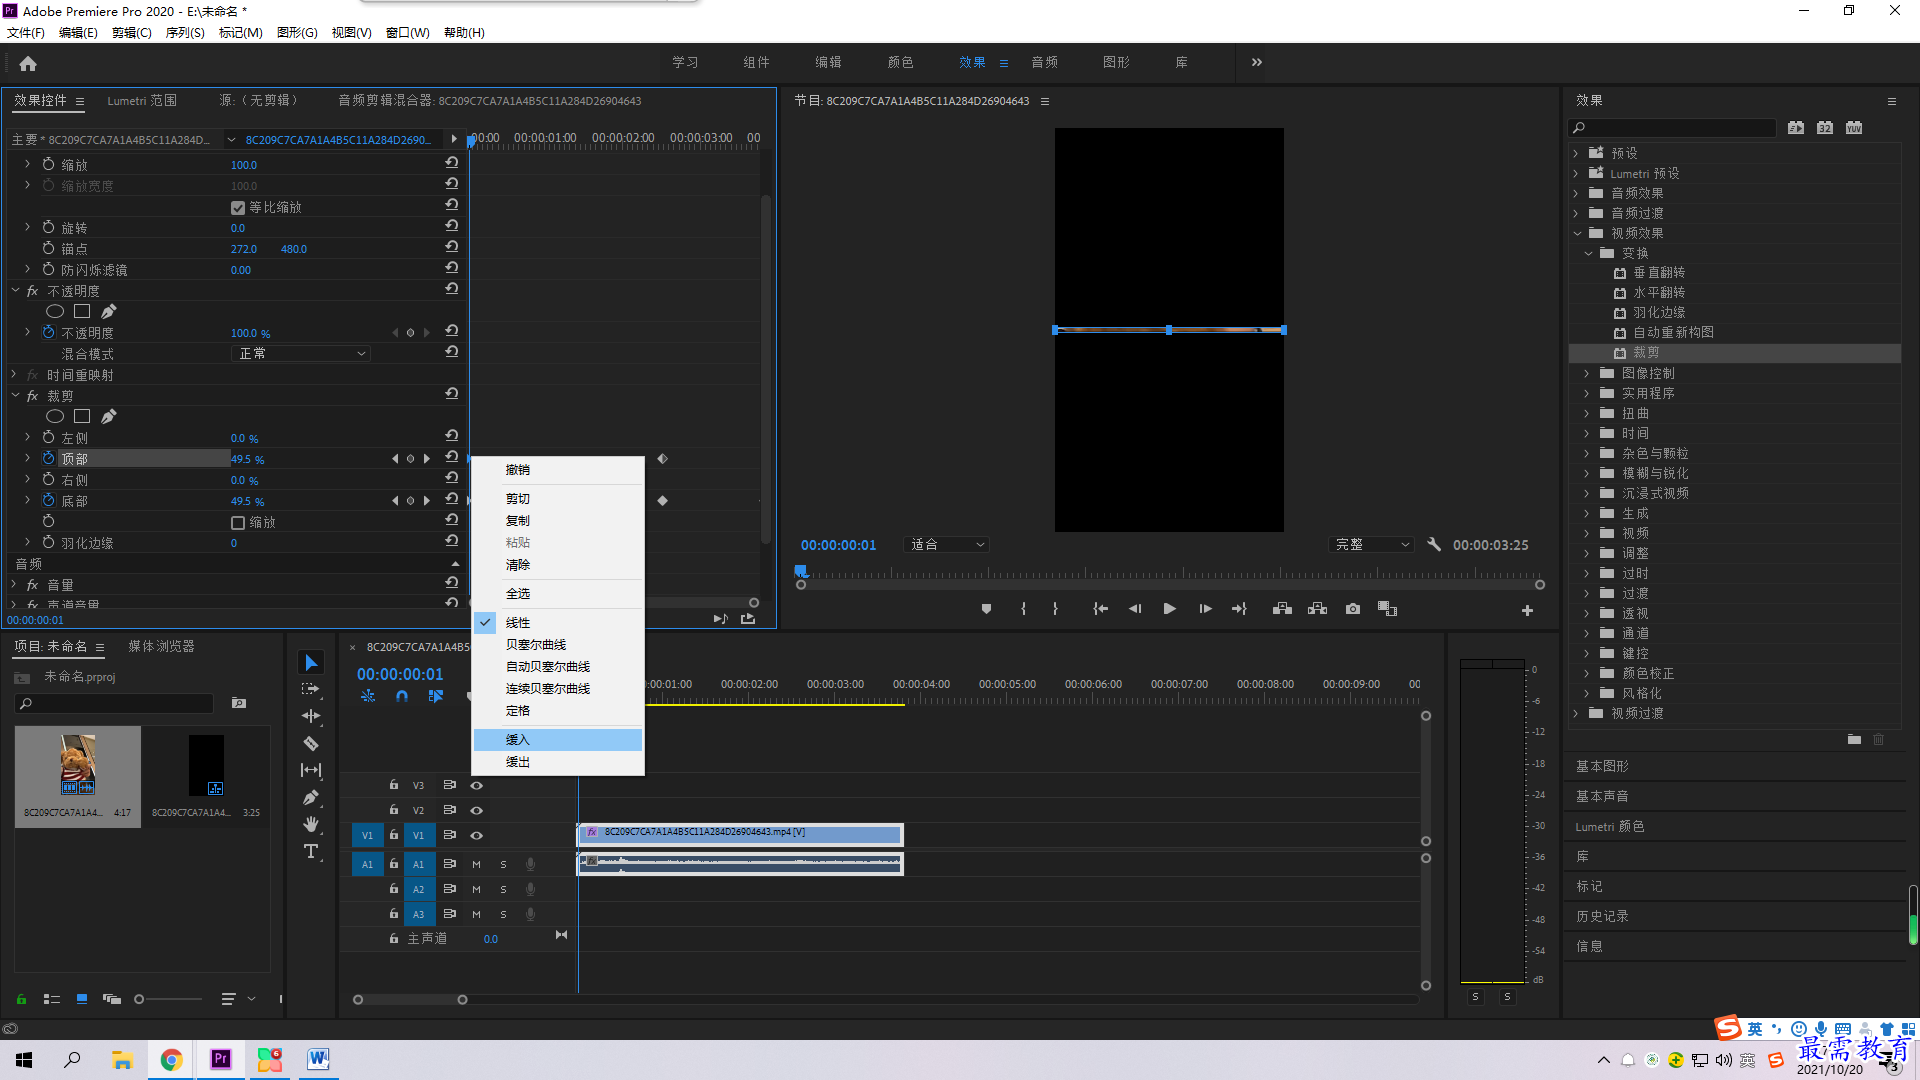This screenshot has width=1920, height=1080.
Task: Select the Hand tool
Action: pyautogui.click(x=311, y=824)
